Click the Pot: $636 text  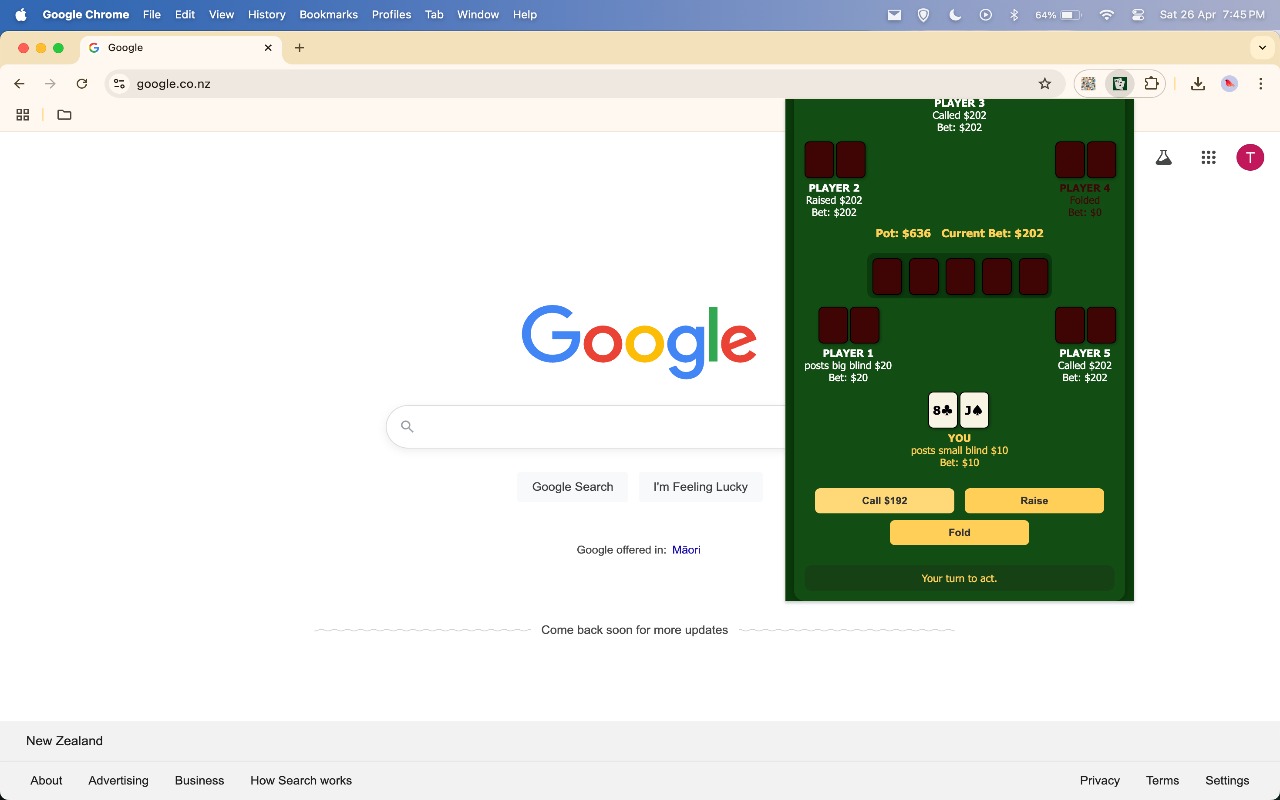pos(903,234)
